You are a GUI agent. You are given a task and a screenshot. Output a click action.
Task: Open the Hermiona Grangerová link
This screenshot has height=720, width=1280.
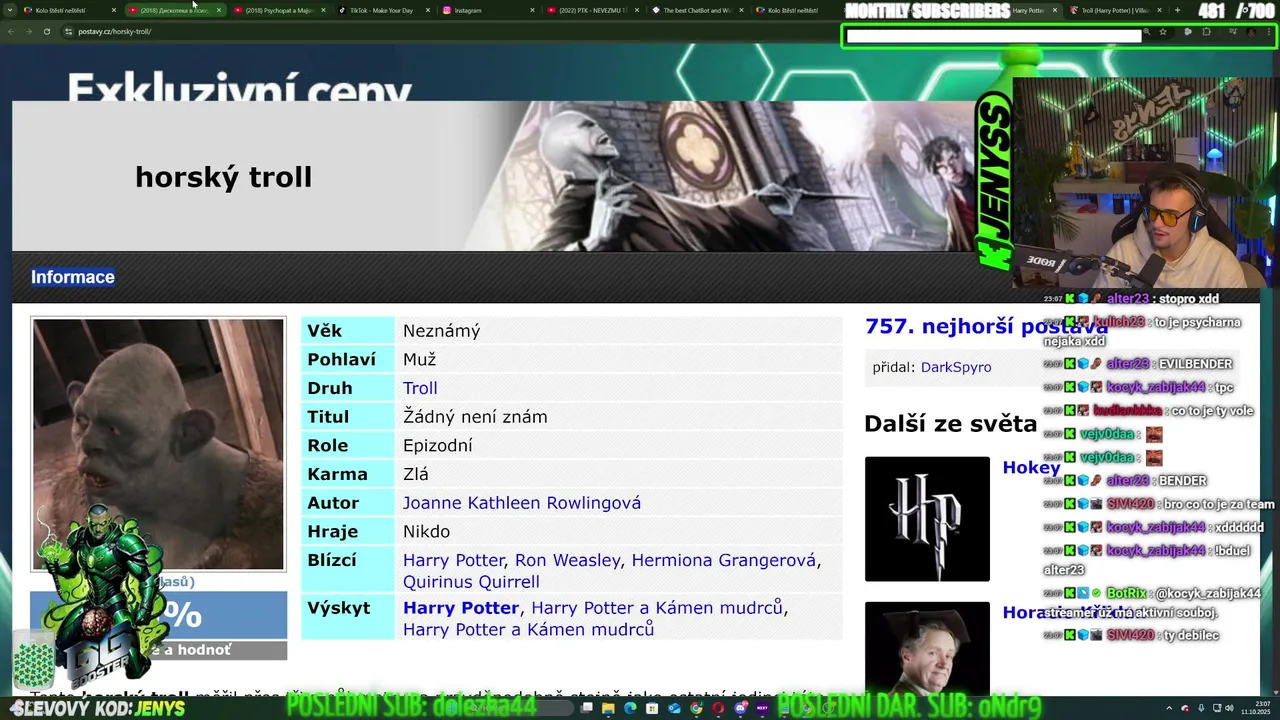click(724, 560)
